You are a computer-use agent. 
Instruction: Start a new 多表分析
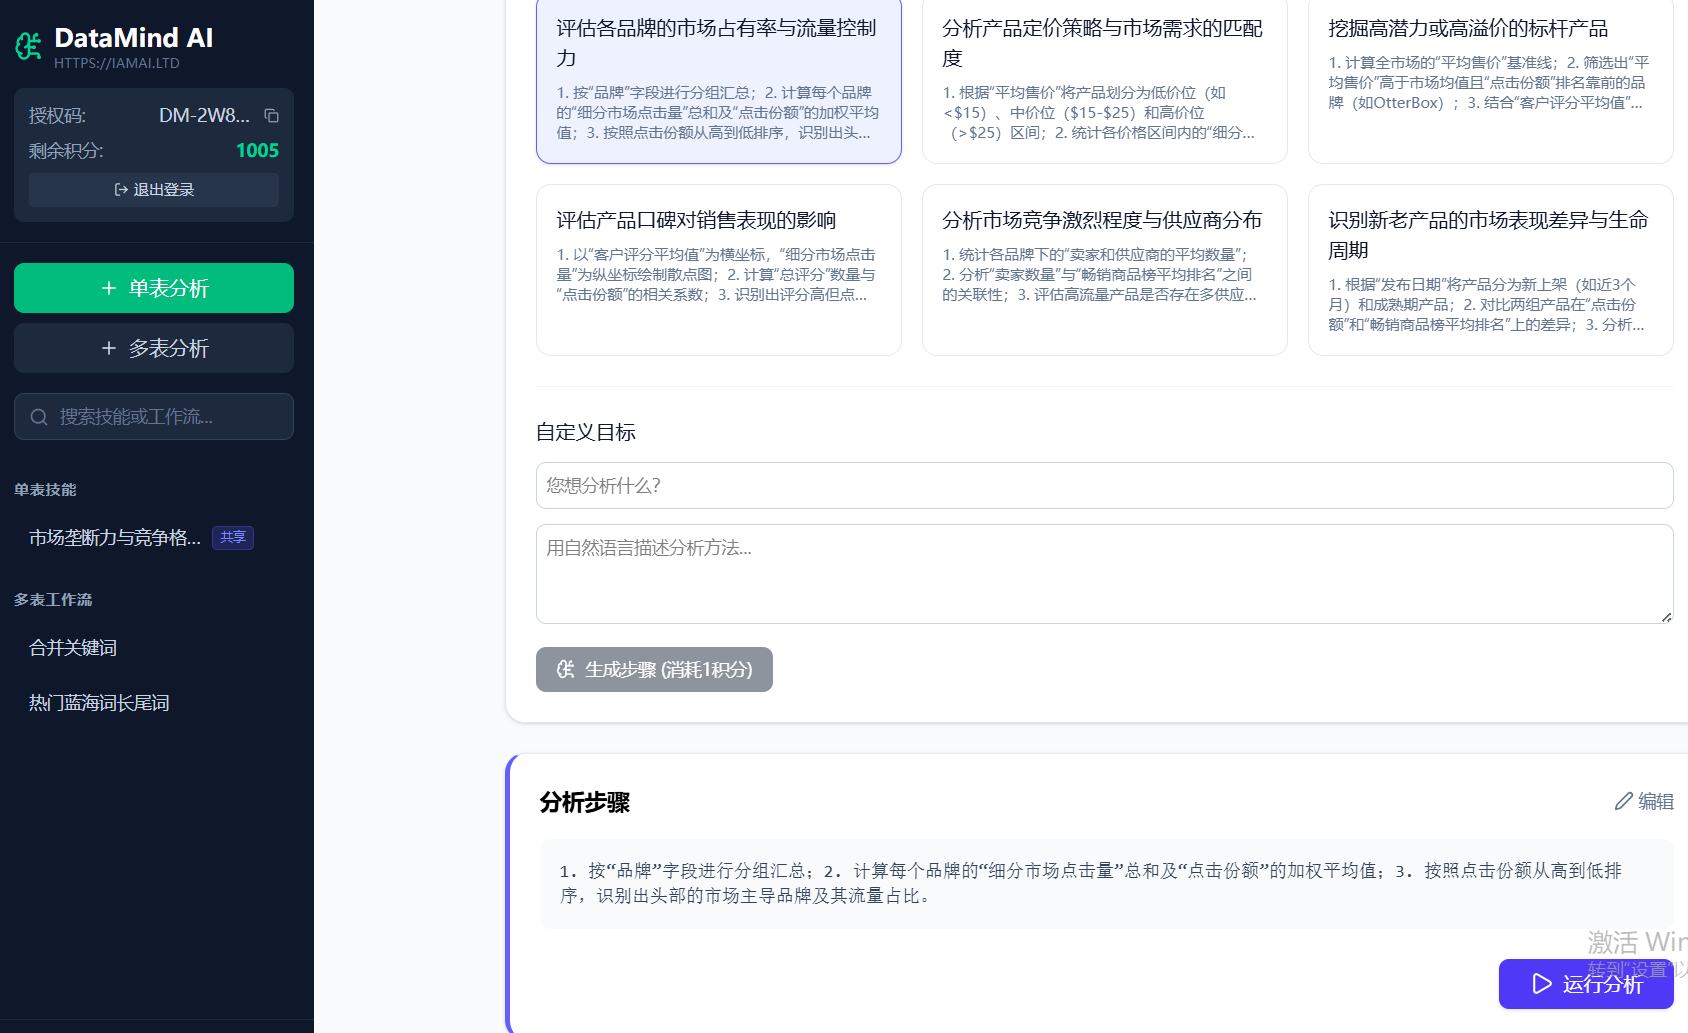coord(154,348)
